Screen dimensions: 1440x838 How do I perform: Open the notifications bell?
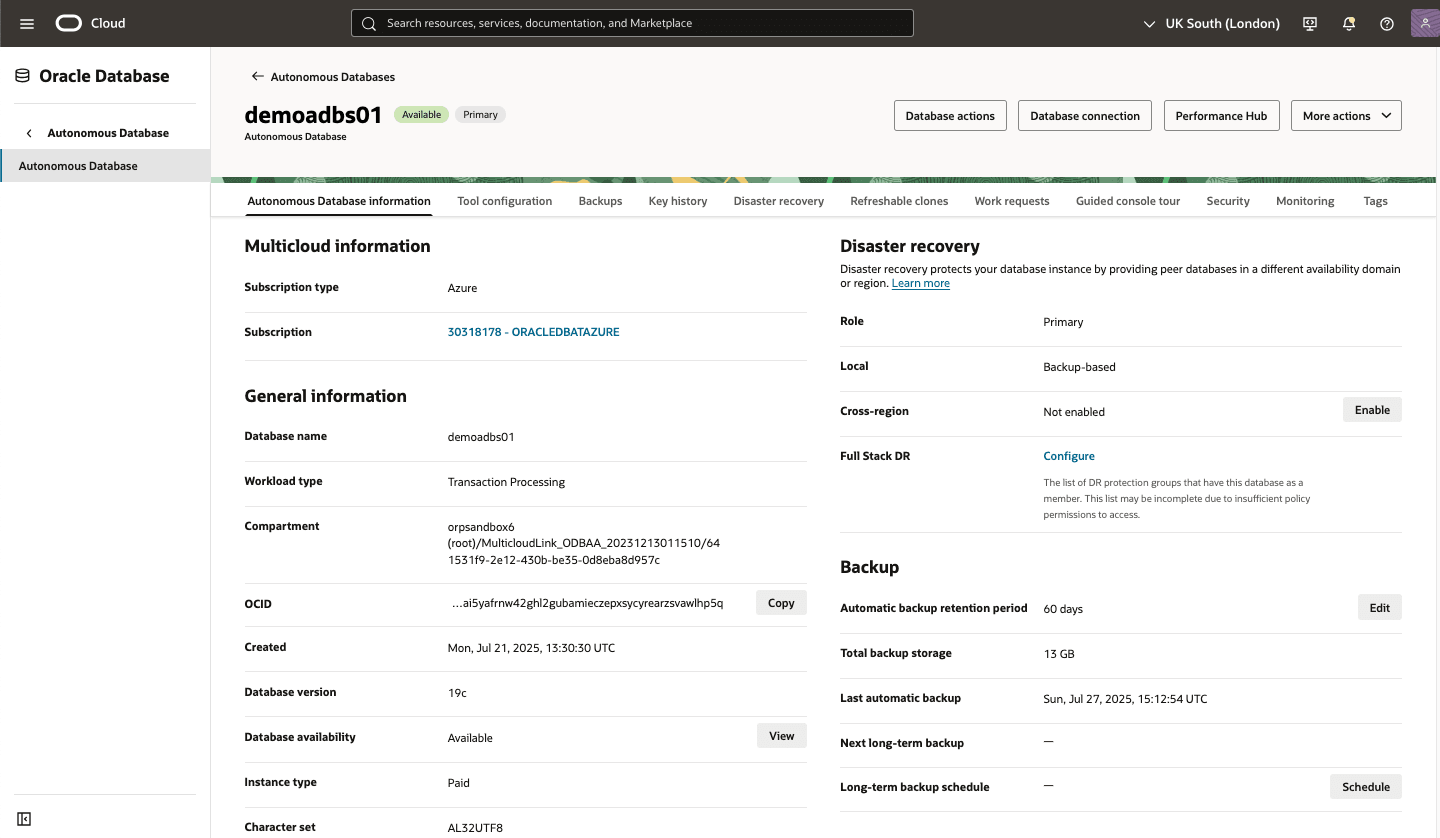pos(1348,23)
